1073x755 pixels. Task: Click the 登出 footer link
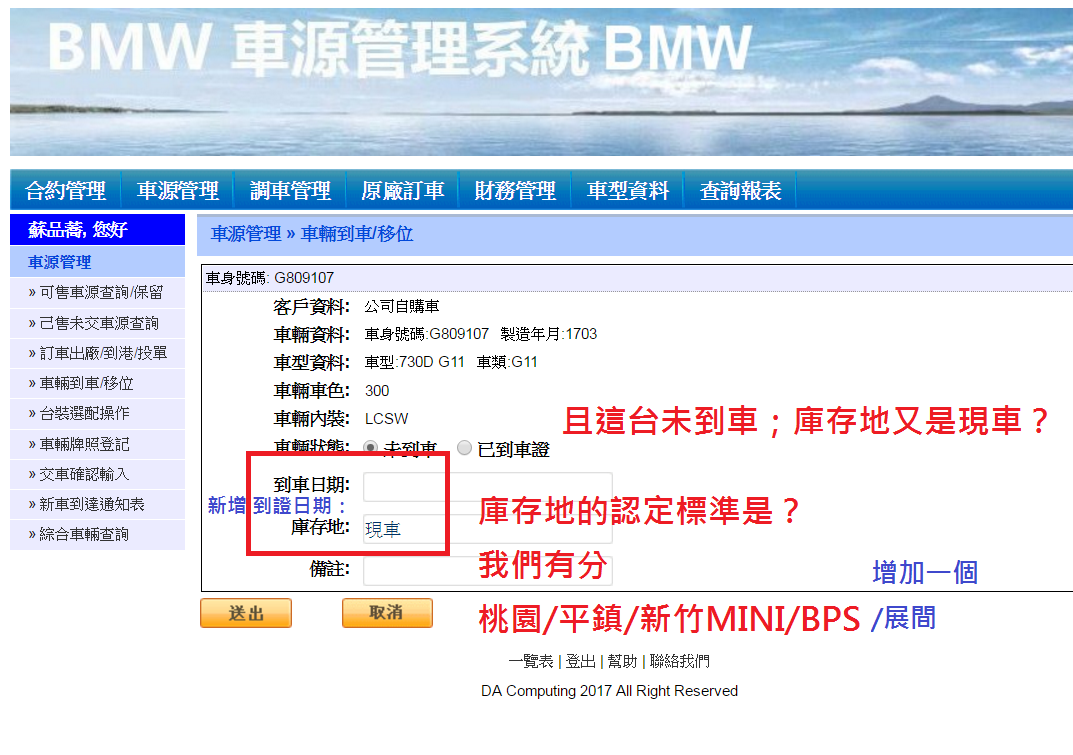tap(580, 661)
